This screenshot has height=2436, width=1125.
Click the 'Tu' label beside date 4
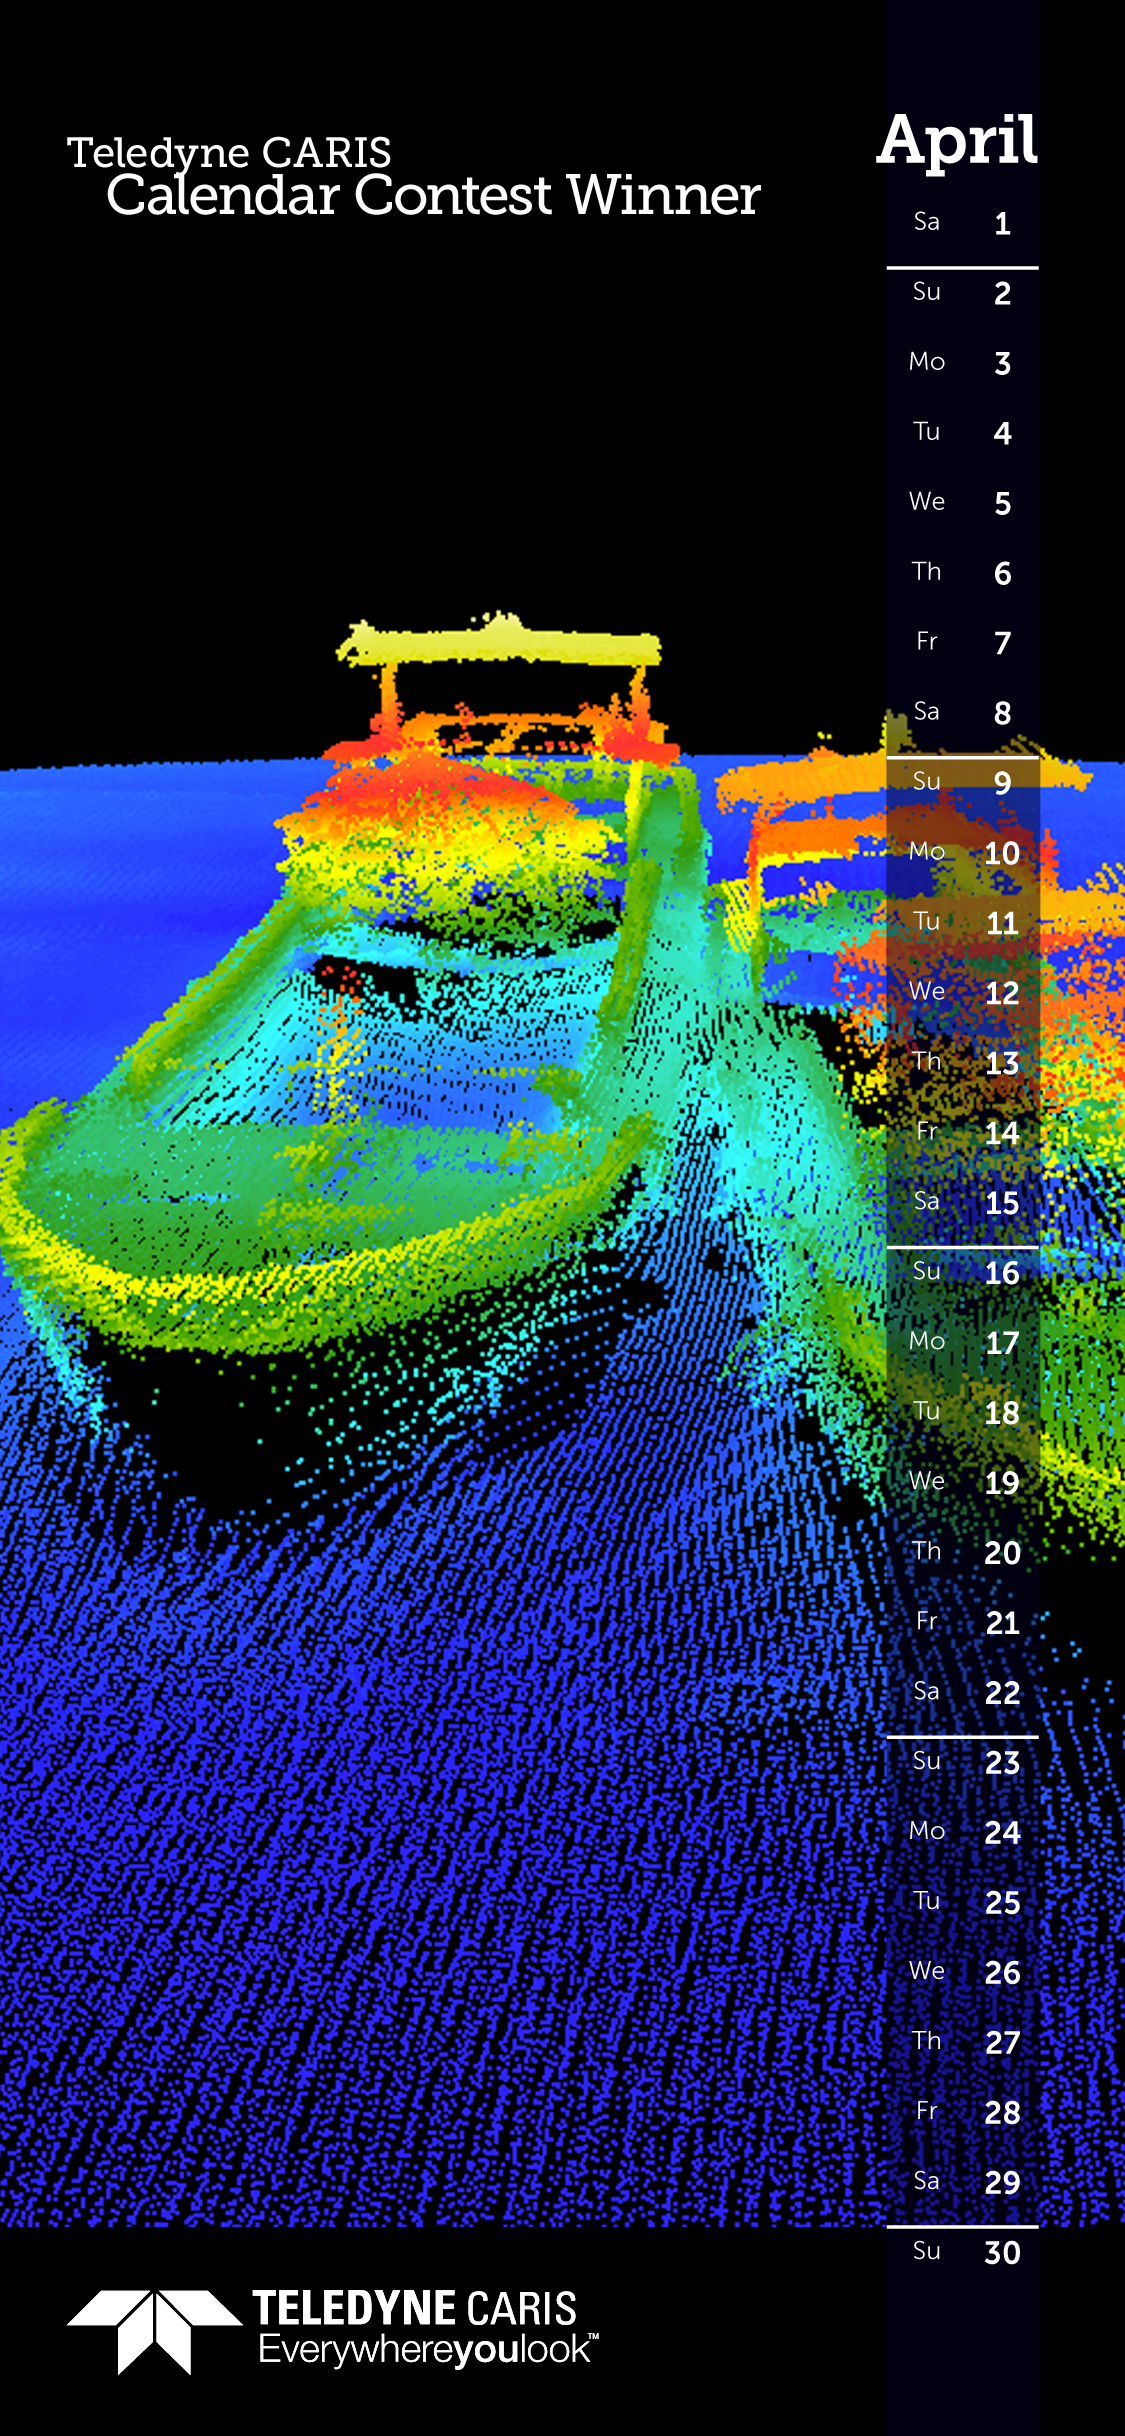[927, 431]
